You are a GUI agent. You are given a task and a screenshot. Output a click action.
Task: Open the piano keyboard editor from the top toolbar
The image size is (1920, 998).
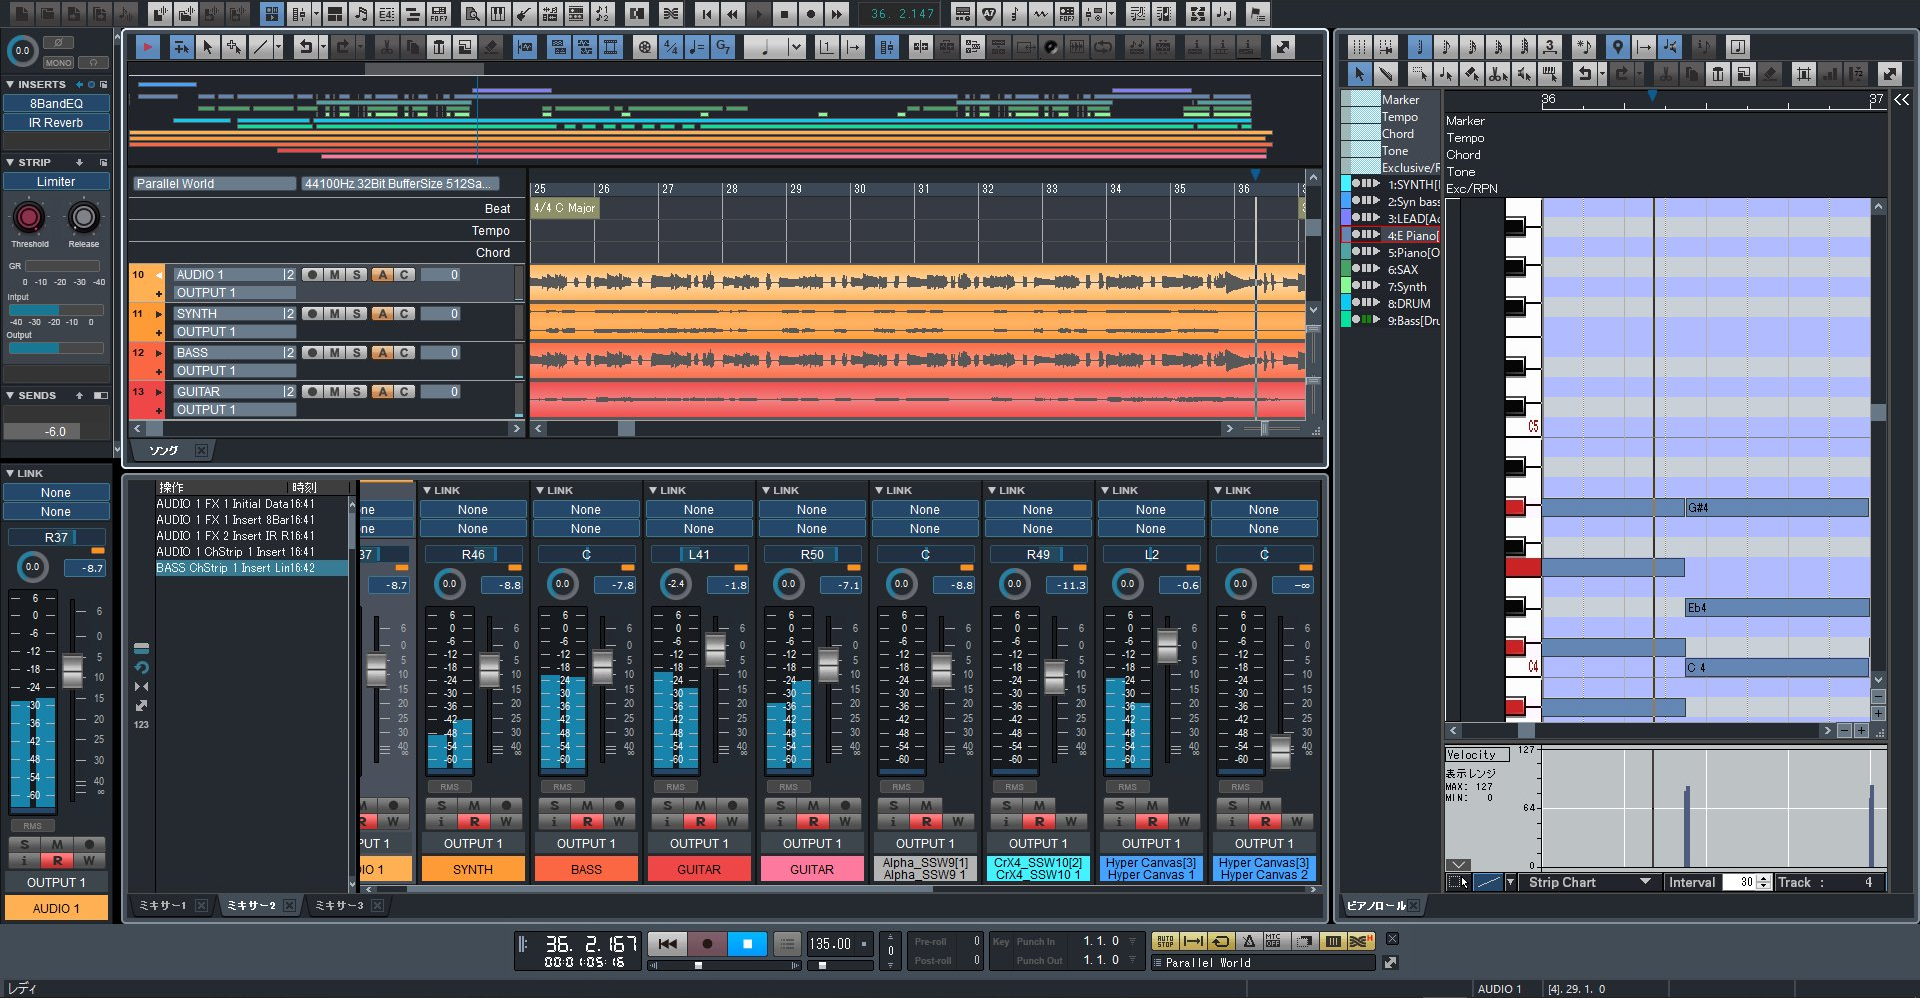(498, 14)
